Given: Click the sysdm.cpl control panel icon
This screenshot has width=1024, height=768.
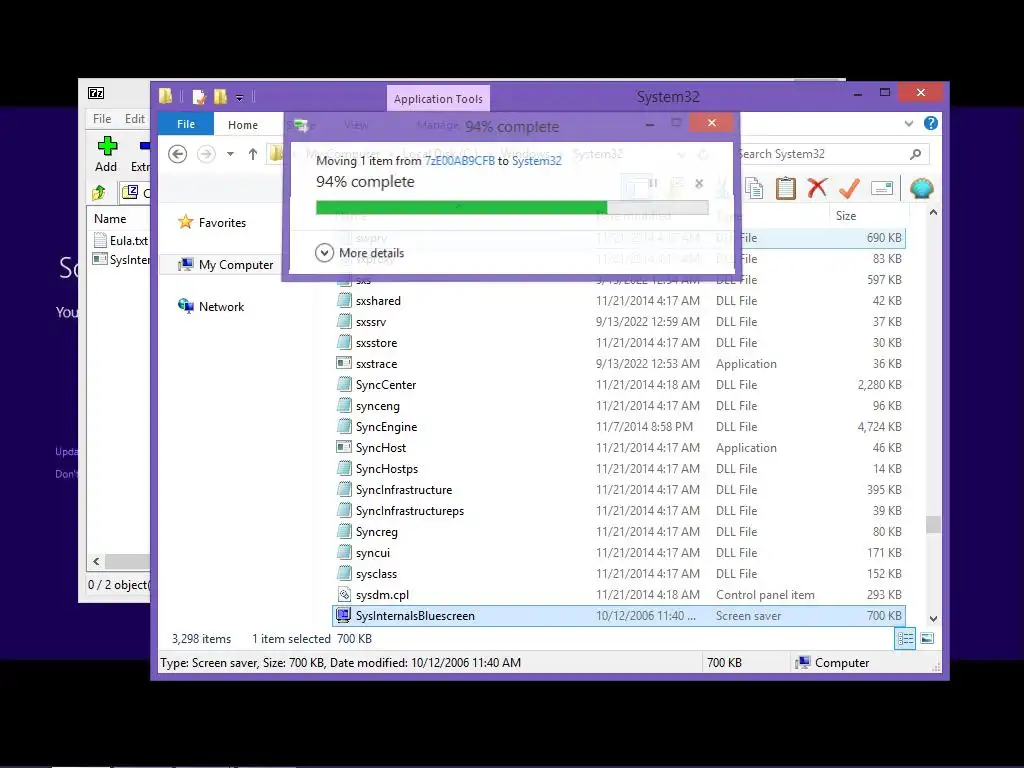Looking at the screenshot, I should pos(344,594).
